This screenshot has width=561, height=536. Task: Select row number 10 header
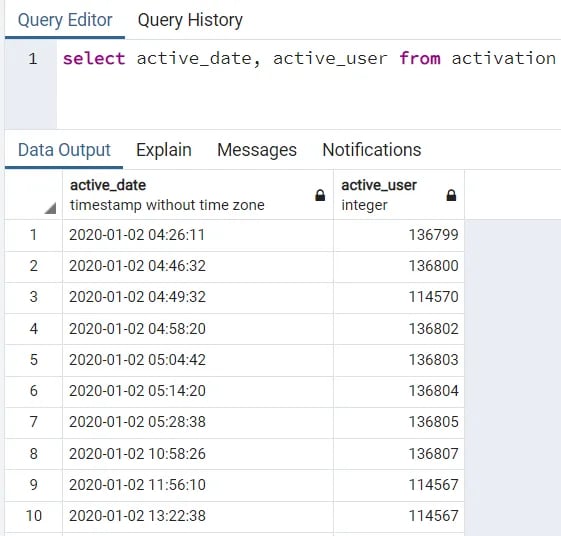[33, 516]
